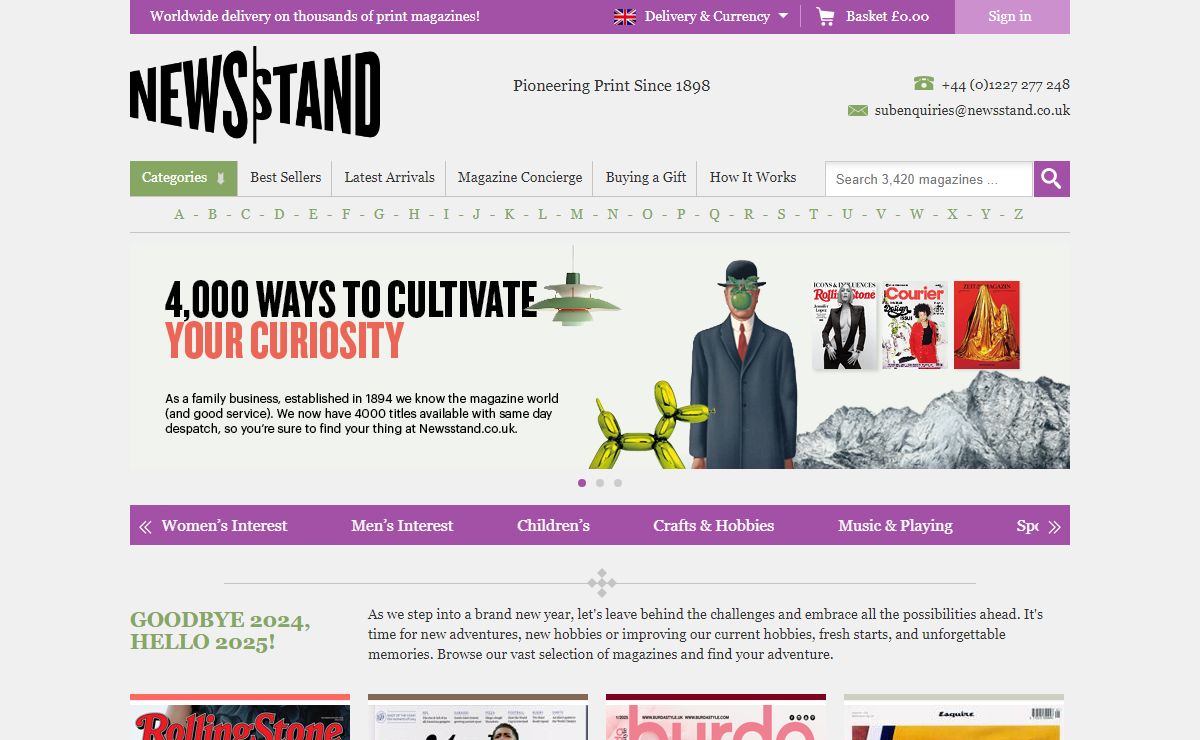Select first banner carousel dot
Screen dimensions: 1200x740
point(582,483)
